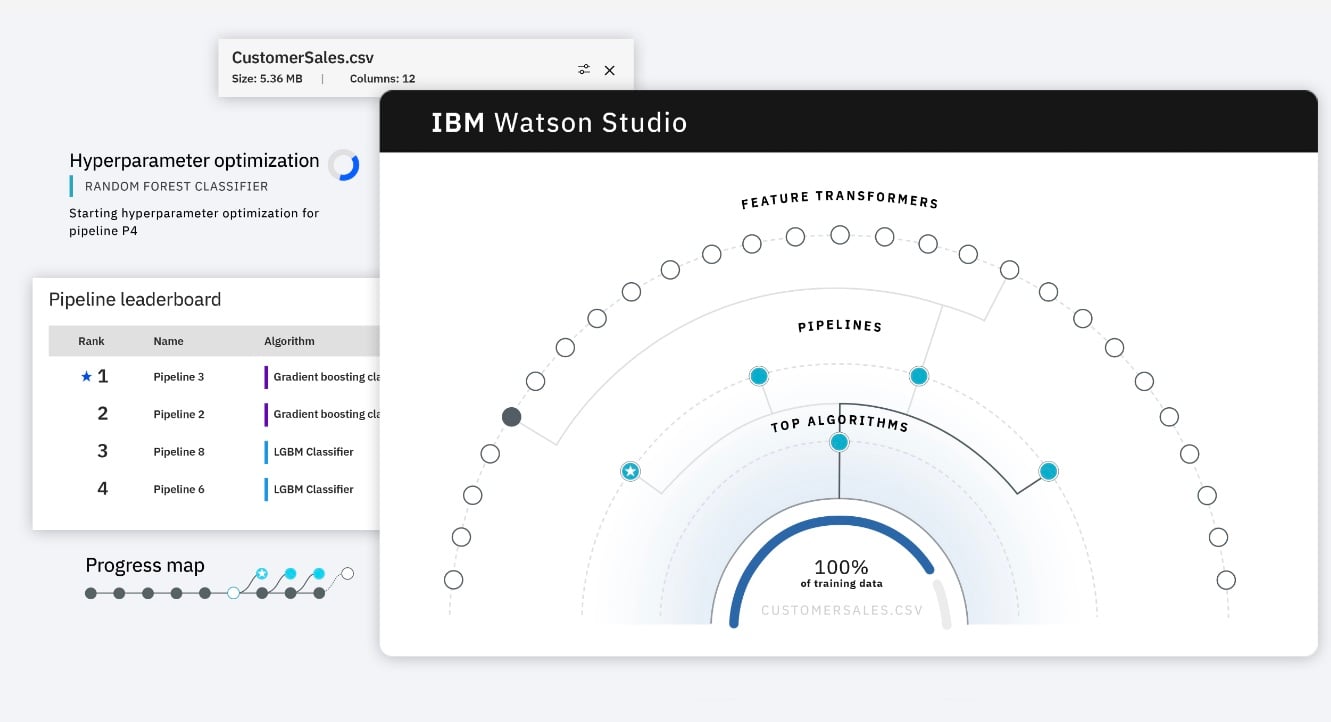Select the starred node in Progress map

click(261, 574)
